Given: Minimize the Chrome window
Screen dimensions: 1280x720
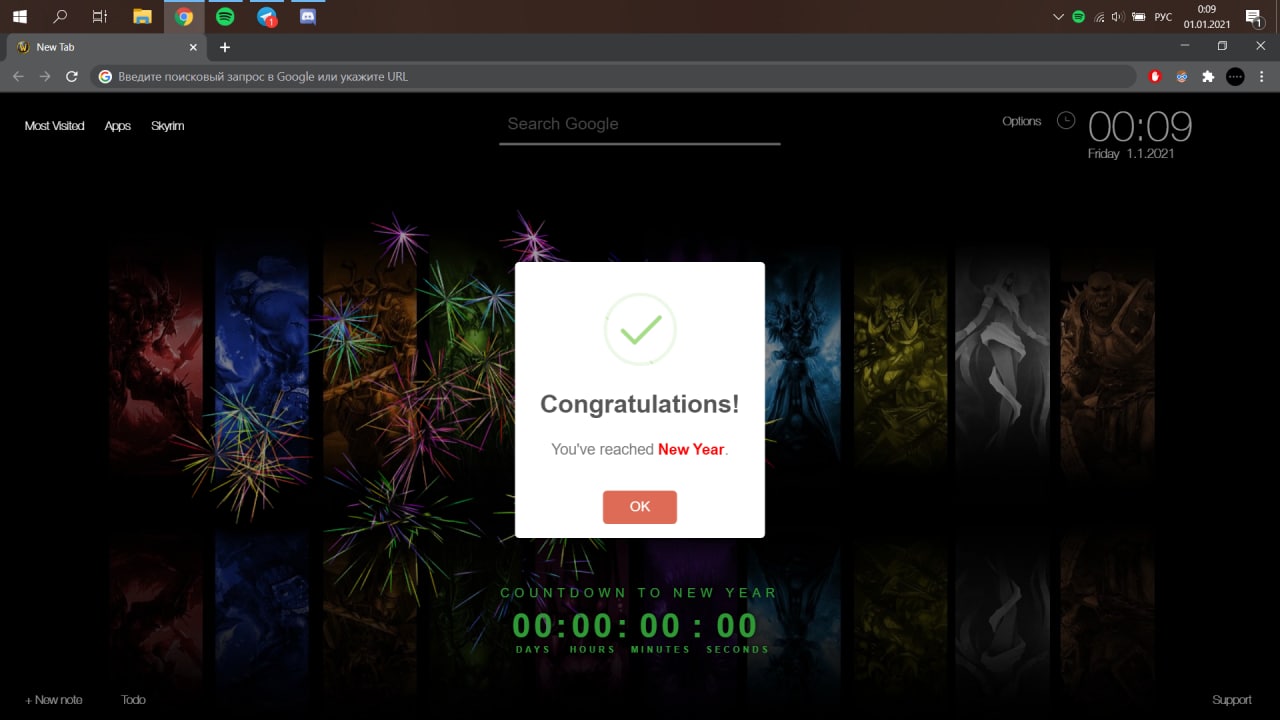Looking at the screenshot, I should click(x=1185, y=46).
